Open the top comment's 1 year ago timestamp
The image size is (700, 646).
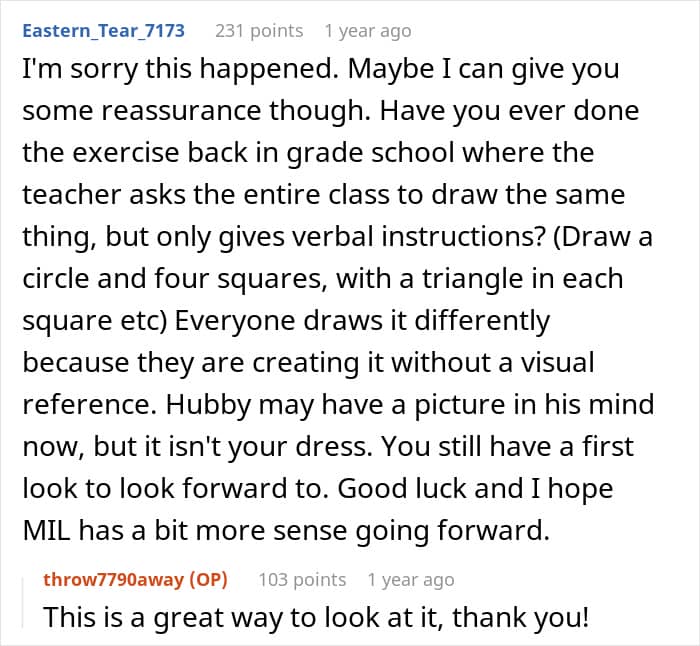[368, 31]
